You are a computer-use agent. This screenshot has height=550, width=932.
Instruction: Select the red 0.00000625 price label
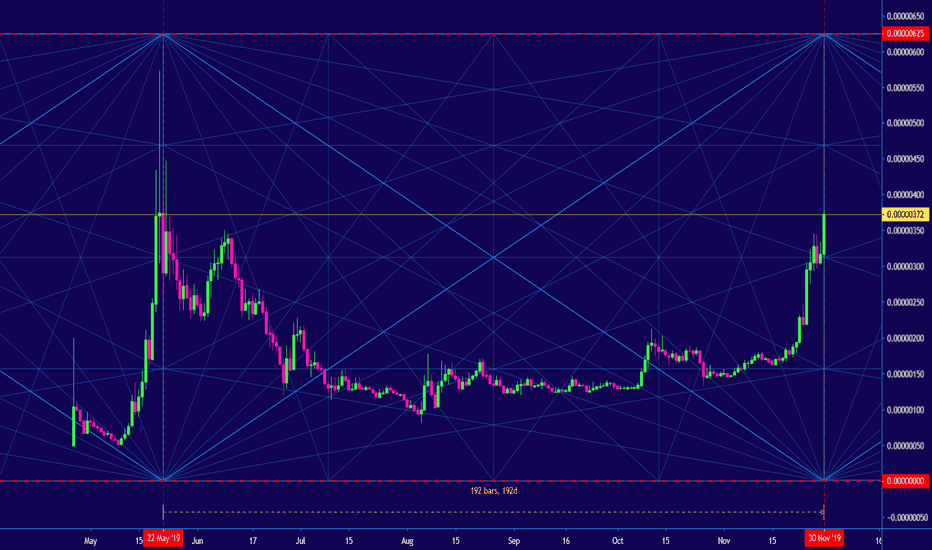pos(906,34)
